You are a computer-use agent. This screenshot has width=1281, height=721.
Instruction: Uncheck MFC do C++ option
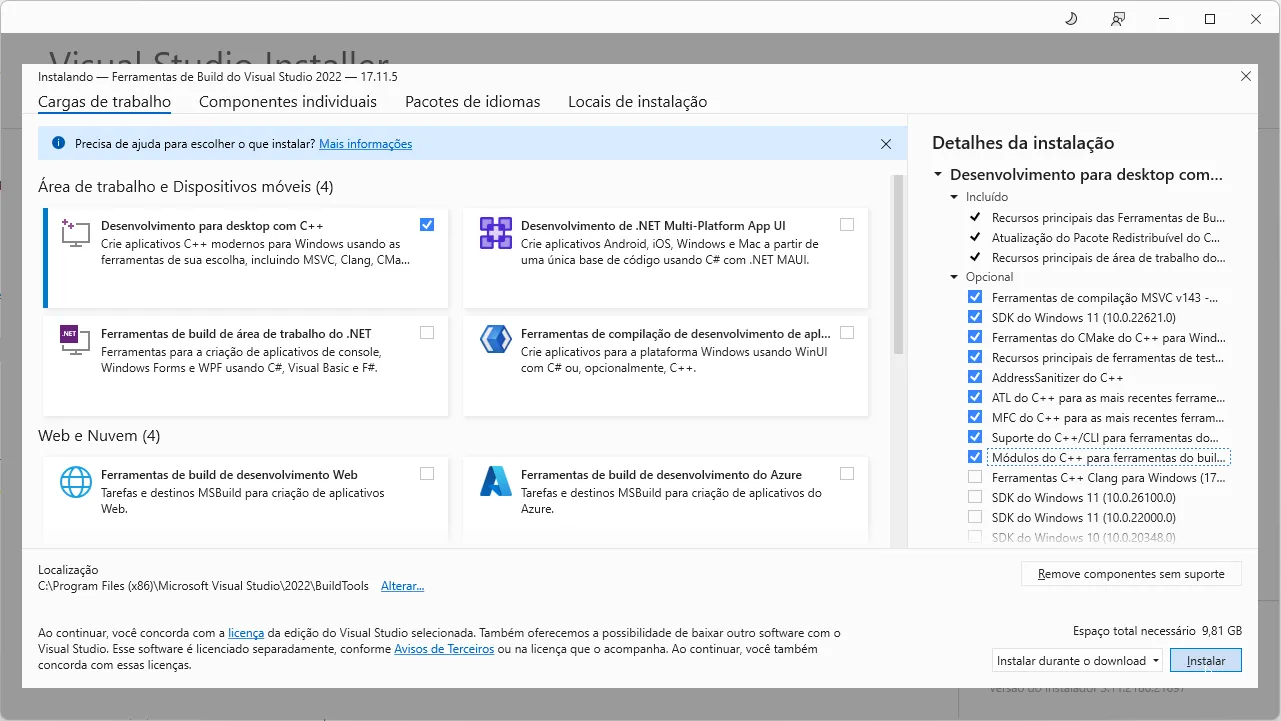[x=975, y=417]
